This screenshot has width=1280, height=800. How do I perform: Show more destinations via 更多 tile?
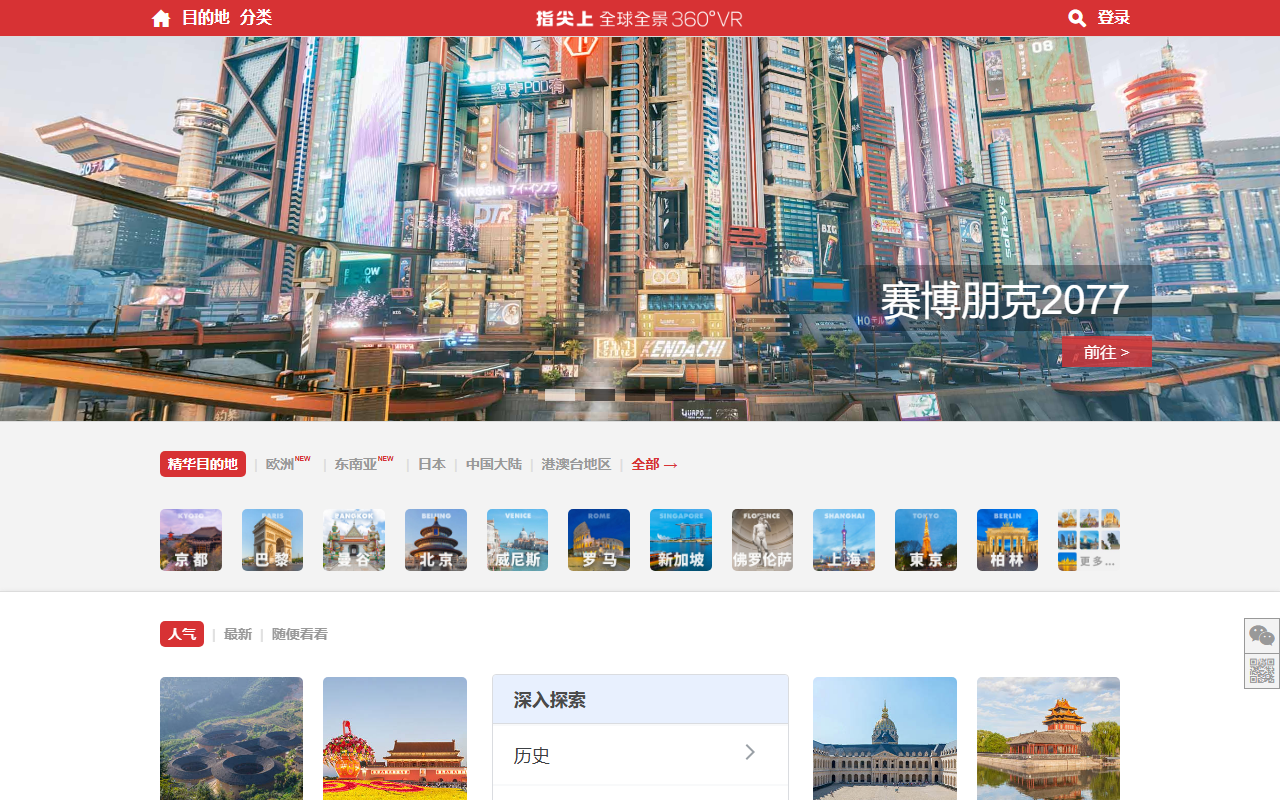(1089, 540)
